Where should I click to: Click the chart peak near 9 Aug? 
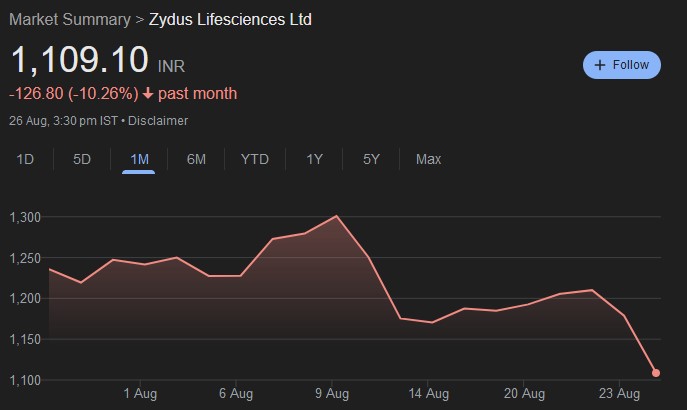pyautogui.click(x=336, y=216)
